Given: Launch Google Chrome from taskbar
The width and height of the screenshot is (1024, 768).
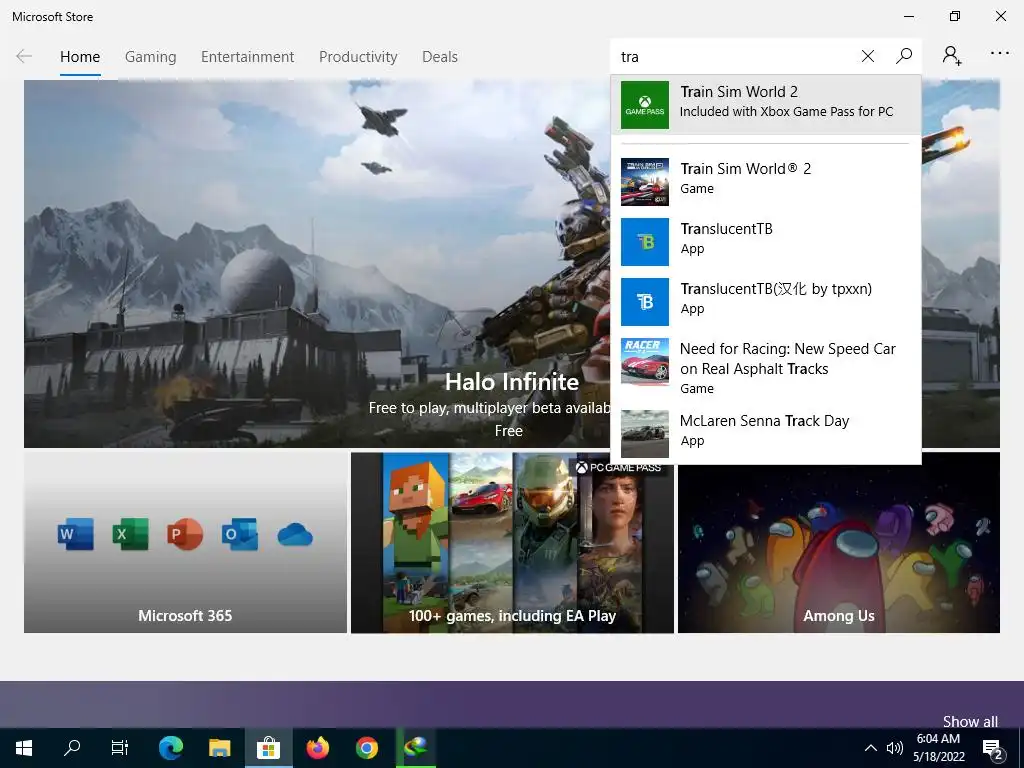Looking at the screenshot, I should click(366, 748).
